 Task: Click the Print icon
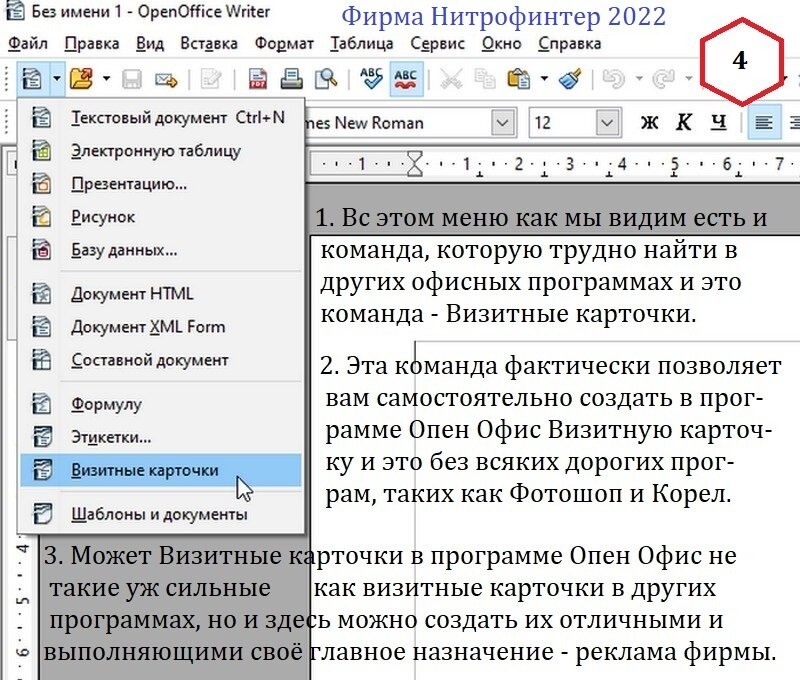pos(291,79)
